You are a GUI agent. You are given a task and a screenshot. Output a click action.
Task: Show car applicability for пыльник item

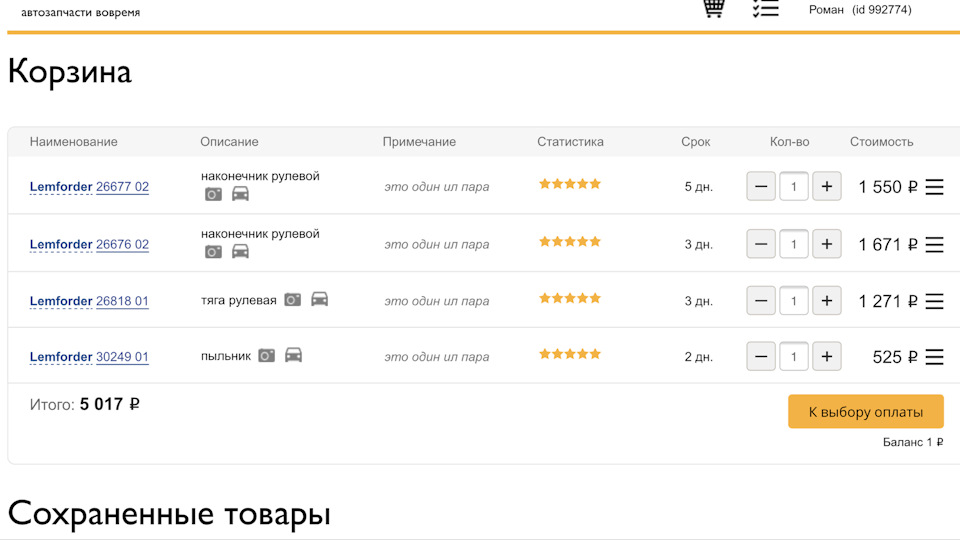tap(293, 355)
